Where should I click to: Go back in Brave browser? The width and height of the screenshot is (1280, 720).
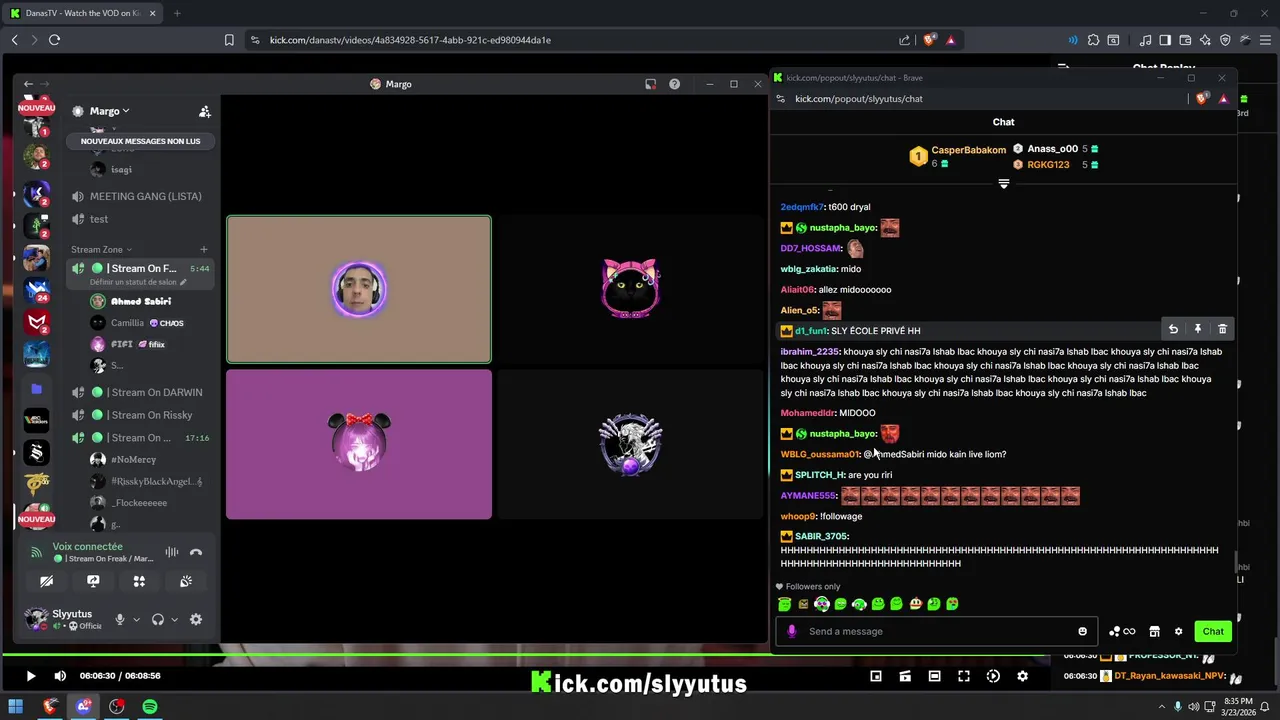14,40
